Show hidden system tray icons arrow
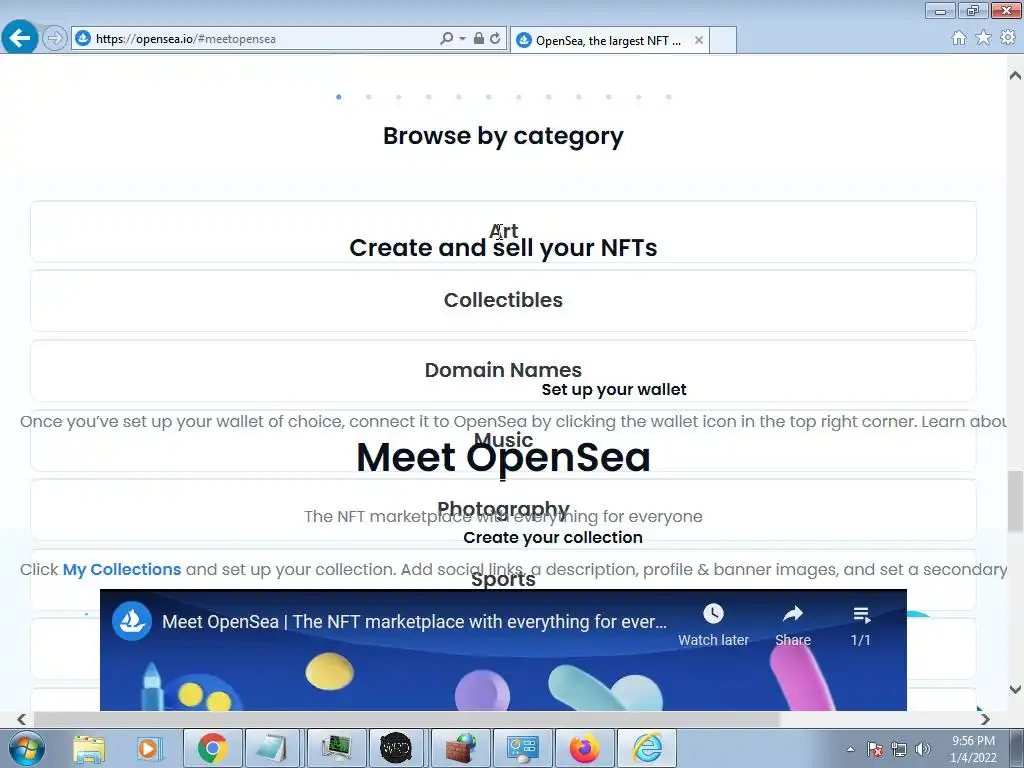Image resolution: width=1024 pixels, height=768 pixels. pos(850,749)
